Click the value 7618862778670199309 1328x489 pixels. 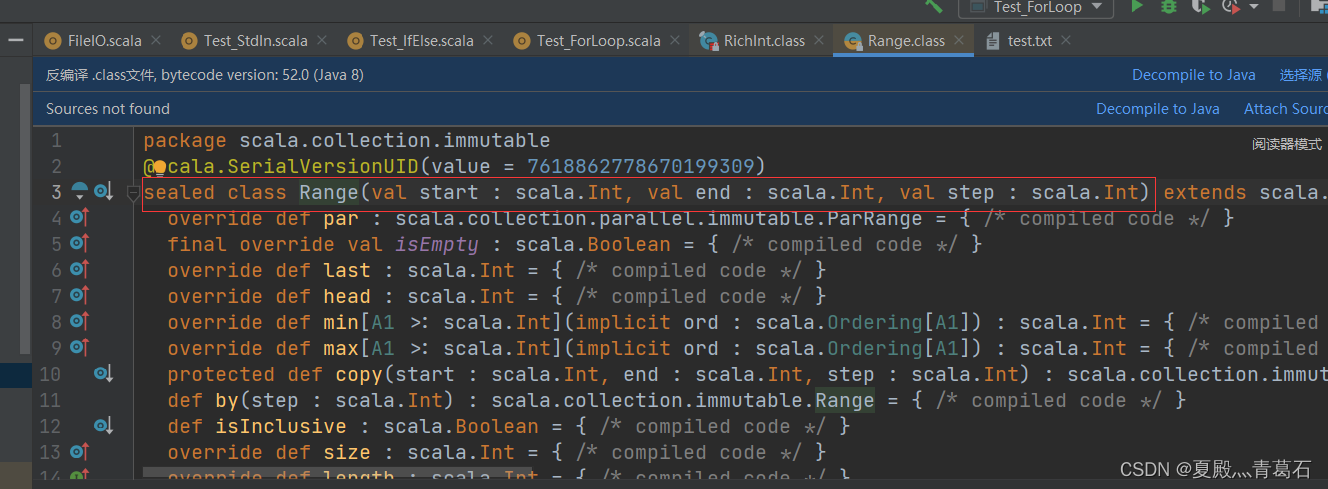click(x=641, y=166)
